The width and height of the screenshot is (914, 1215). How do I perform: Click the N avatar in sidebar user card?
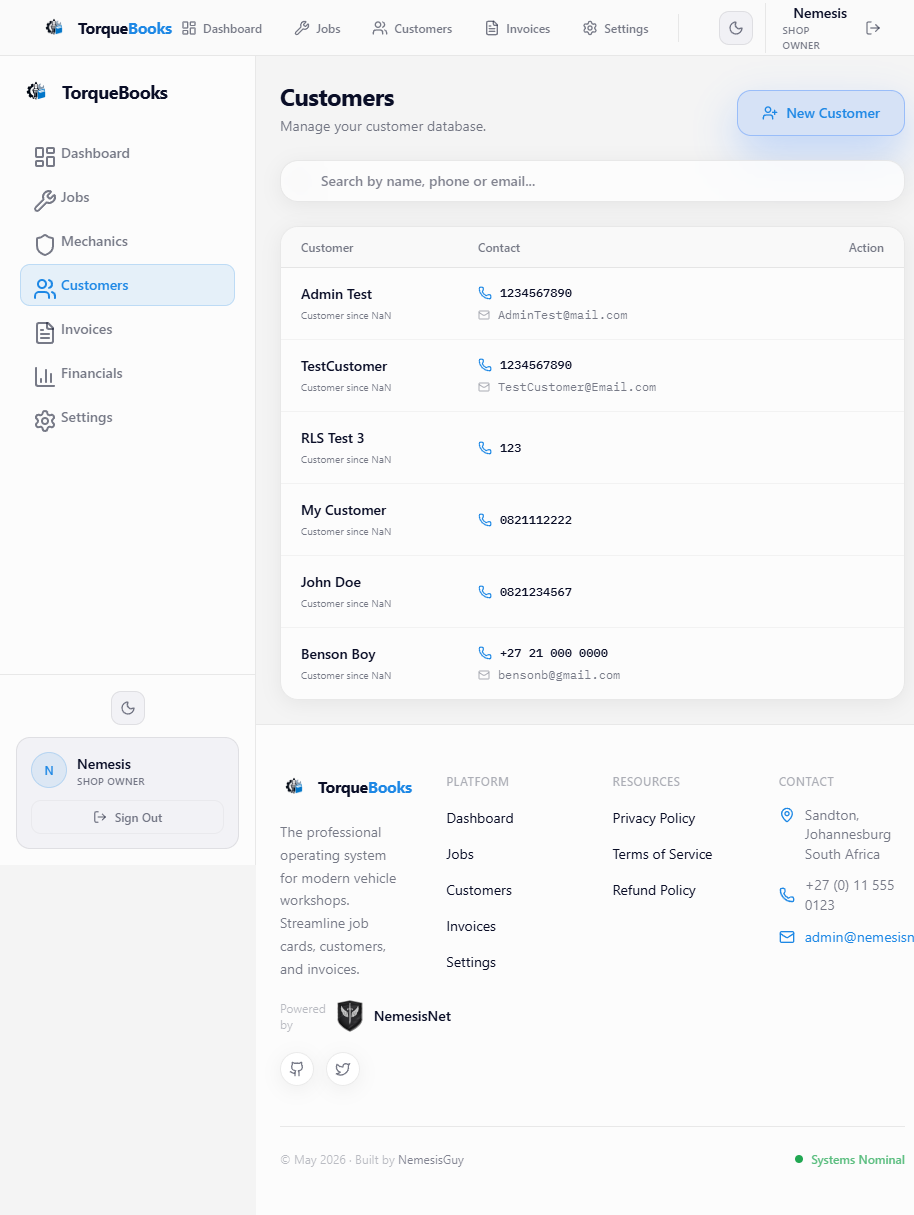coord(49,770)
